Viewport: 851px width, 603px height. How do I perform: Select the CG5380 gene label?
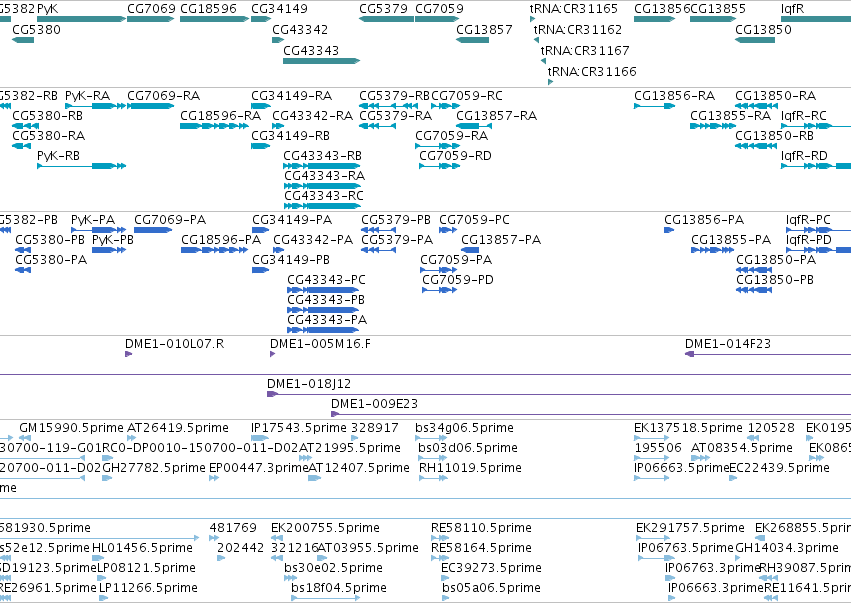click(36, 29)
